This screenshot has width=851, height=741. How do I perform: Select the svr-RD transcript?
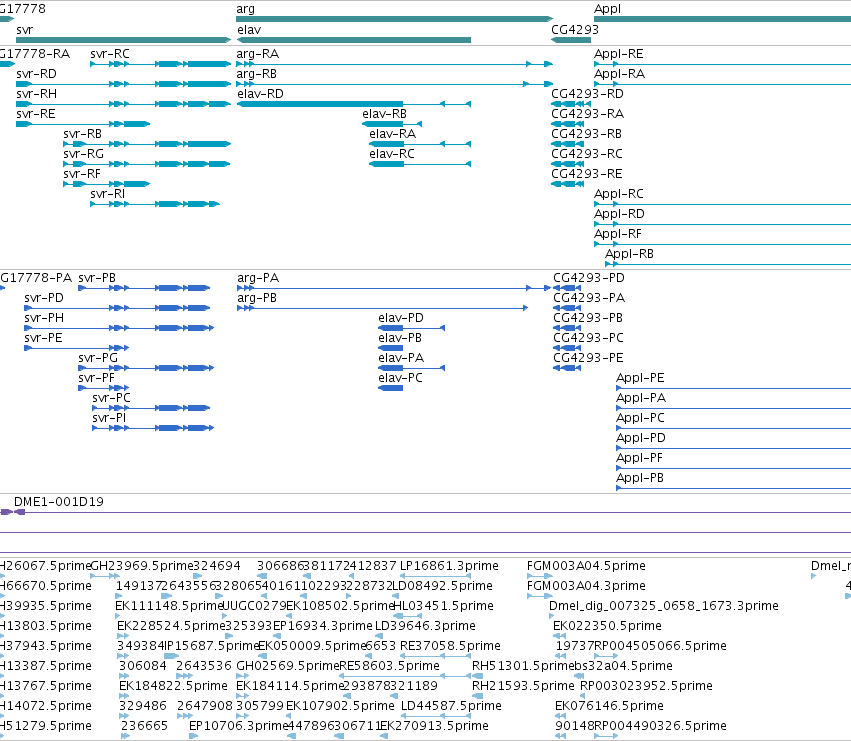(x=124, y=84)
